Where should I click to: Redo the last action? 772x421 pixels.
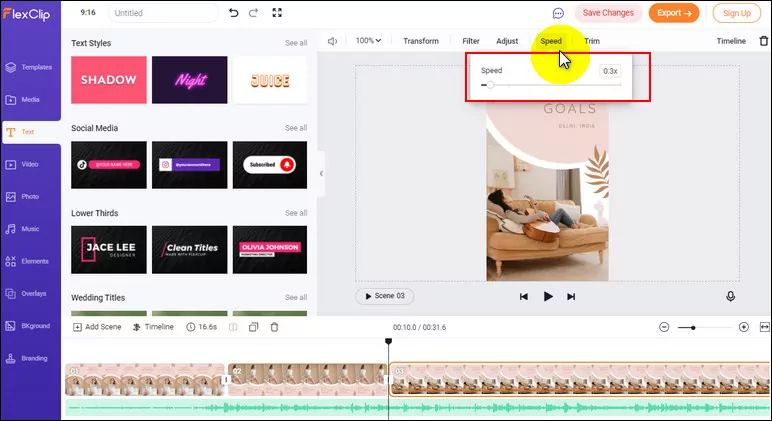point(254,13)
